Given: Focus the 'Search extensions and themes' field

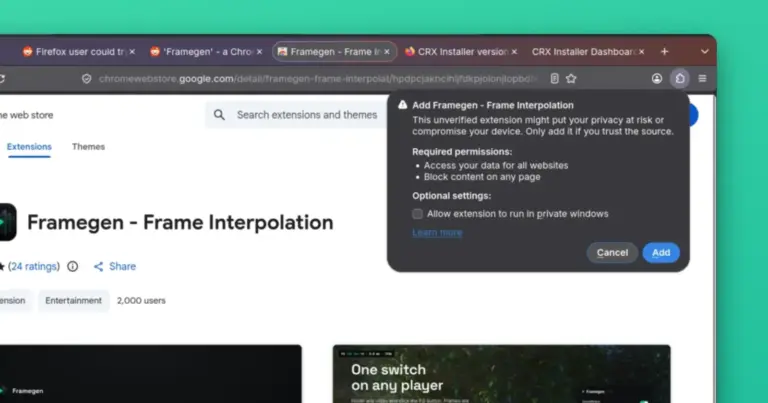Looking at the screenshot, I should pos(307,115).
